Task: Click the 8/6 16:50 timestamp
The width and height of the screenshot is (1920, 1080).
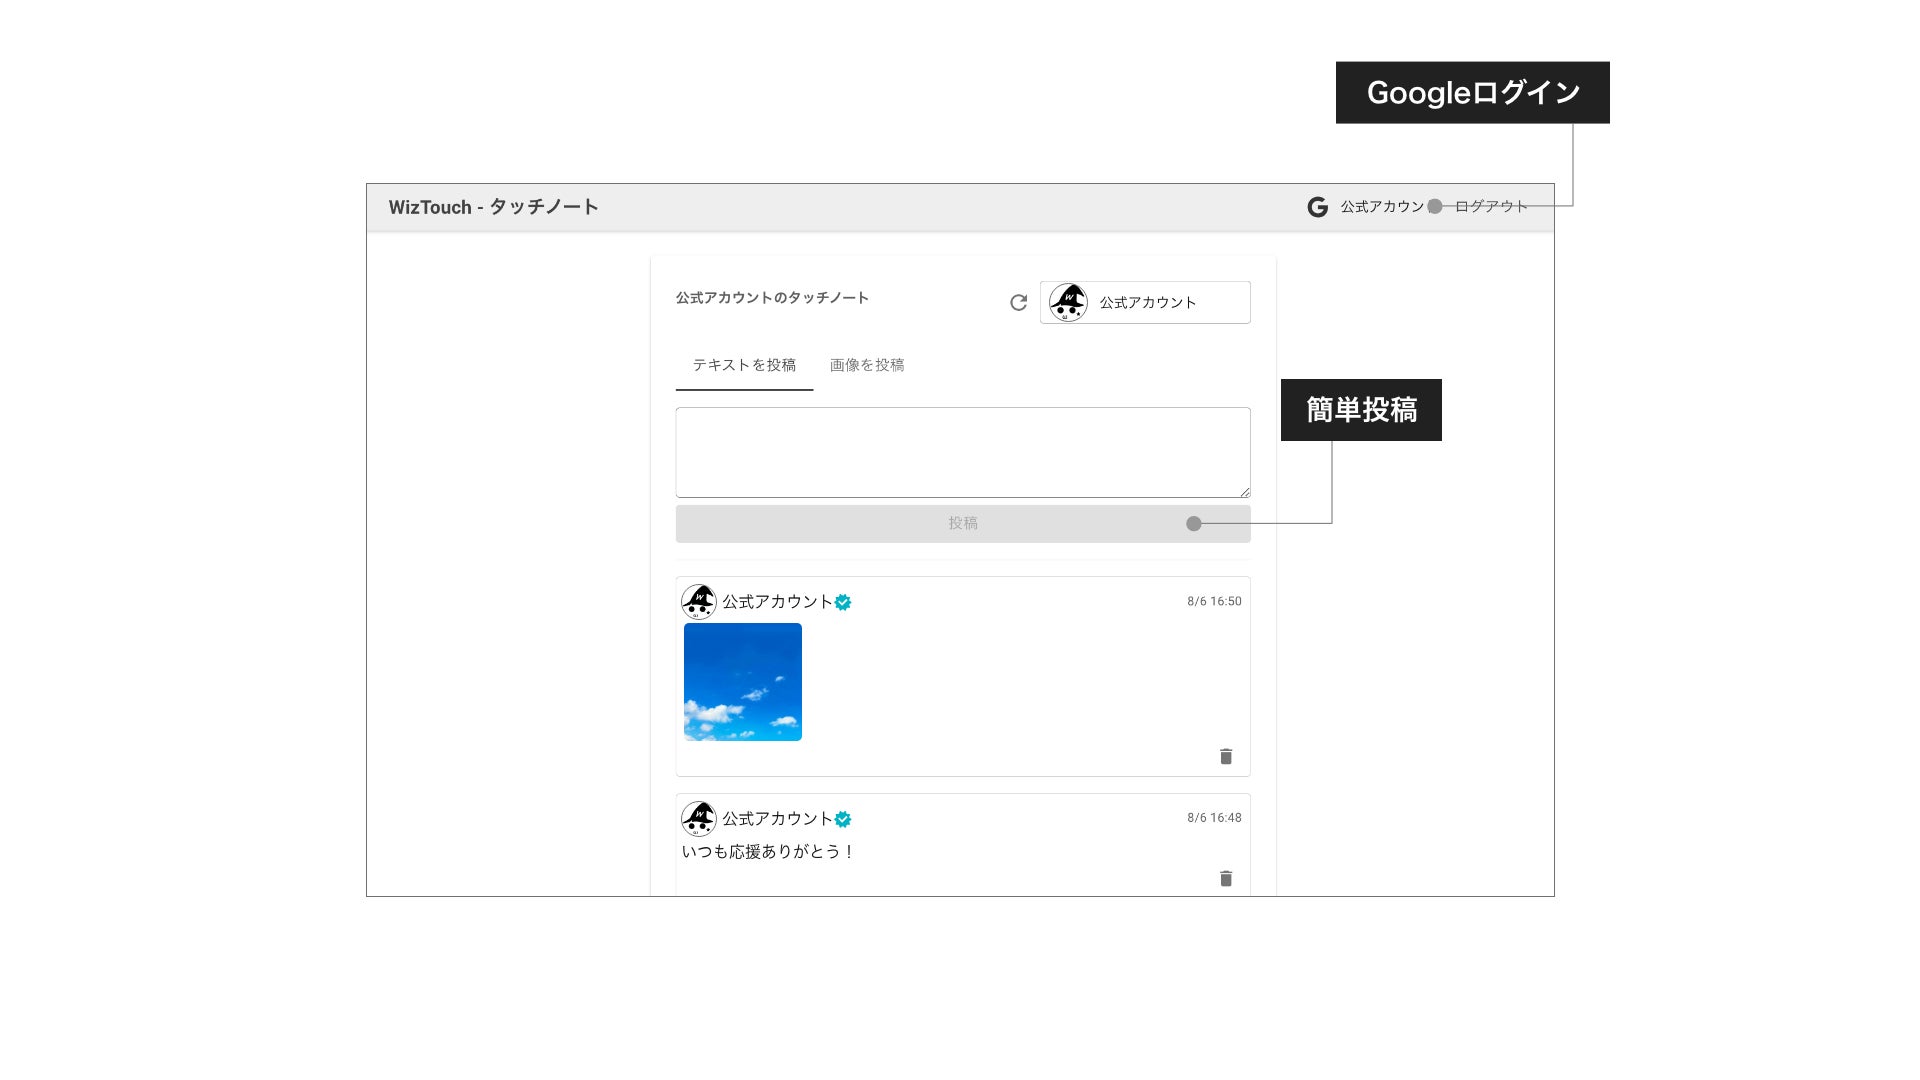Action: 1214,601
